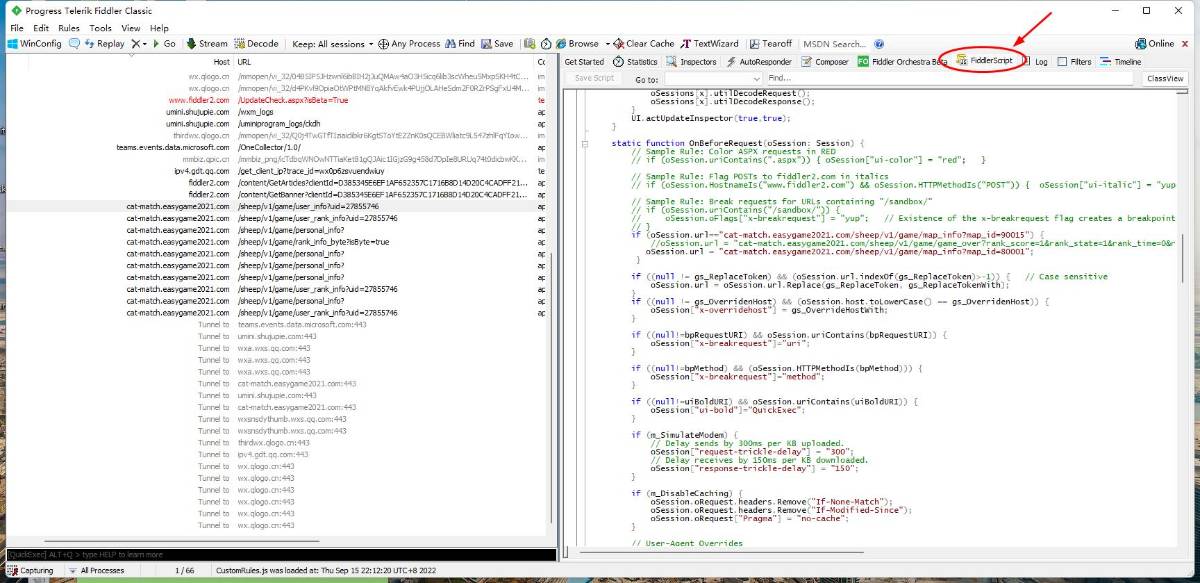
Task: Open the Tools menu
Action: [101, 28]
